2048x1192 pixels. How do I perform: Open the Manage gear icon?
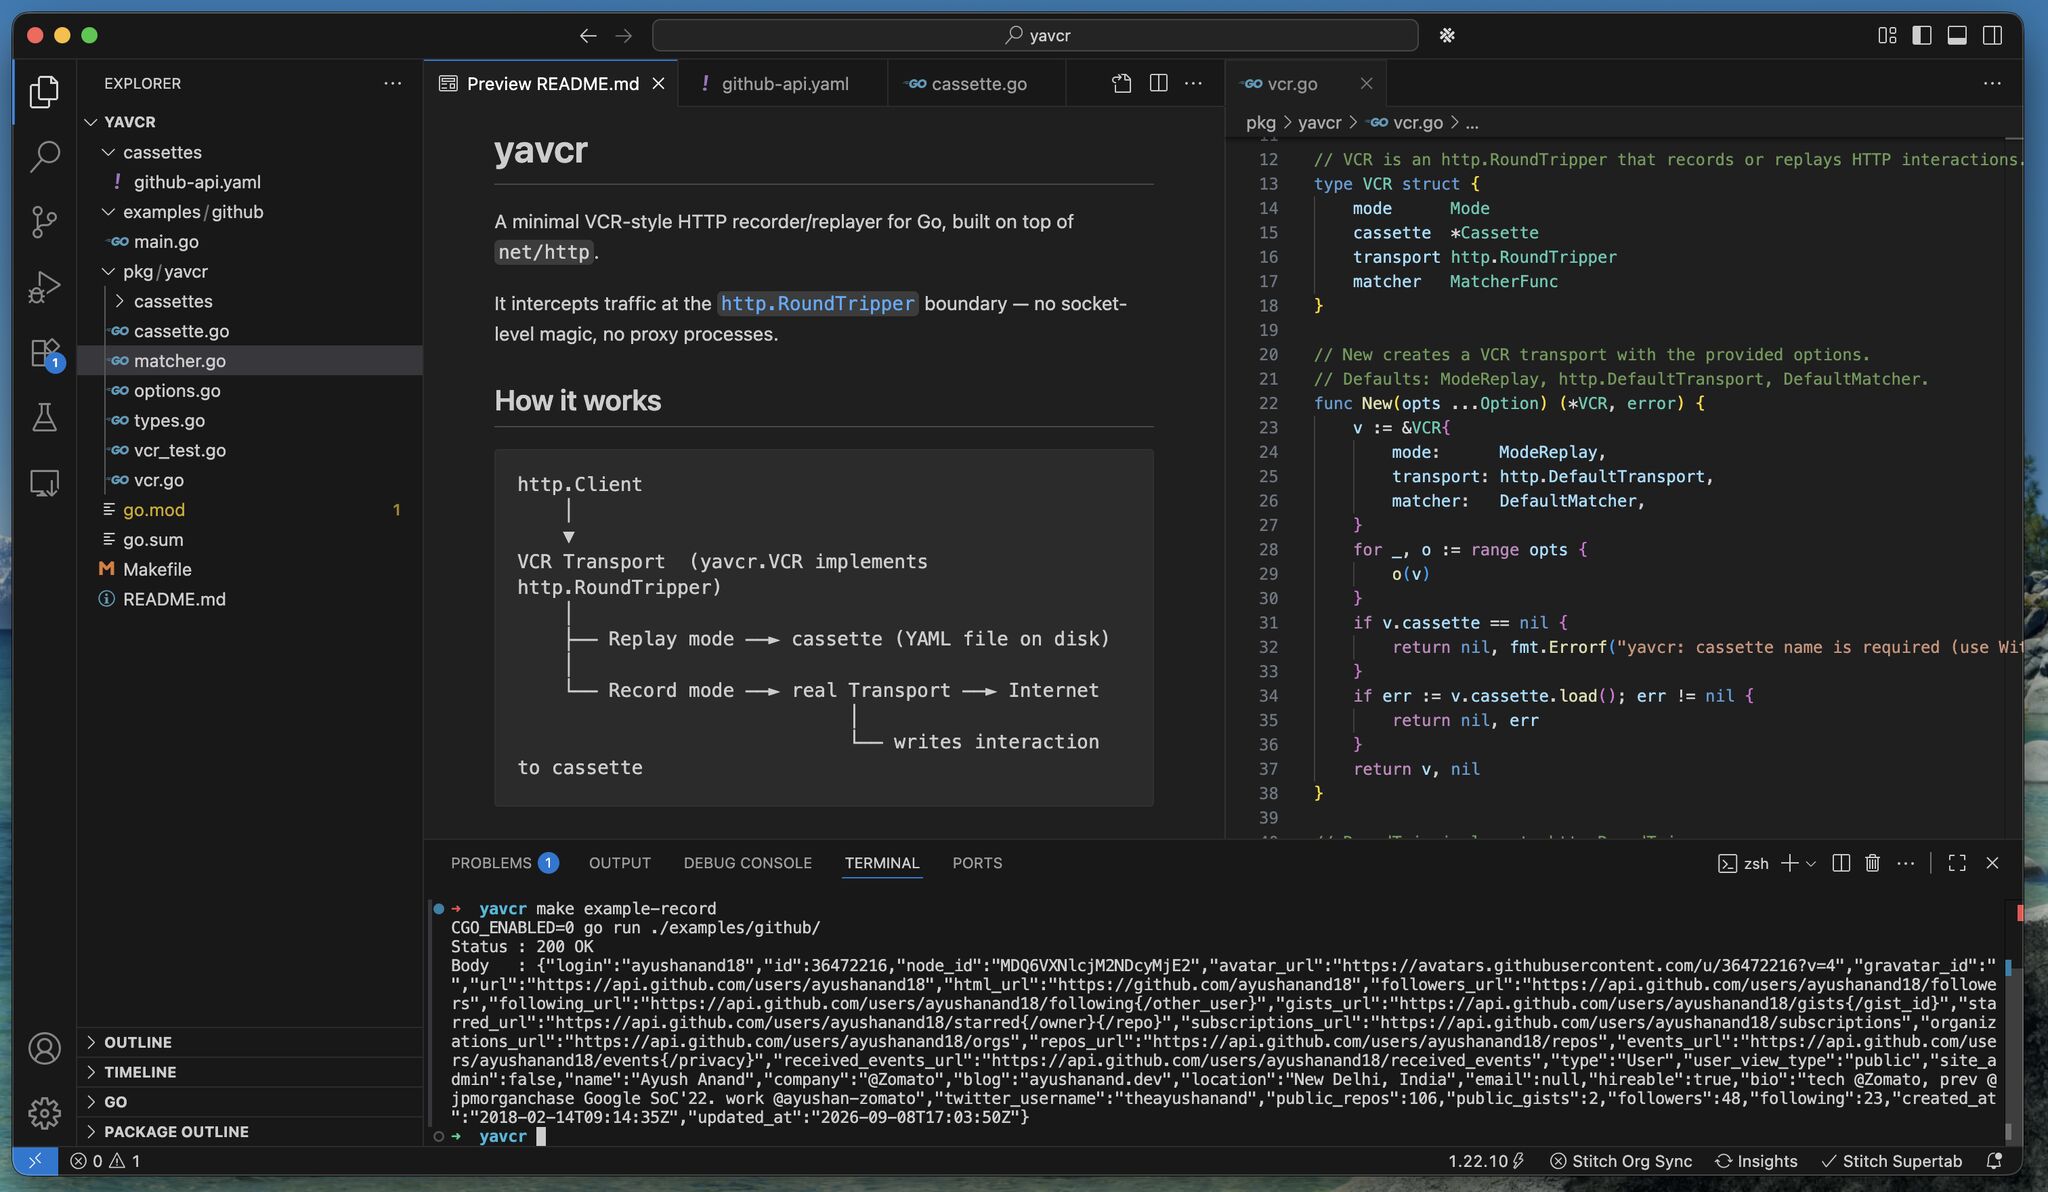(44, 1113)
